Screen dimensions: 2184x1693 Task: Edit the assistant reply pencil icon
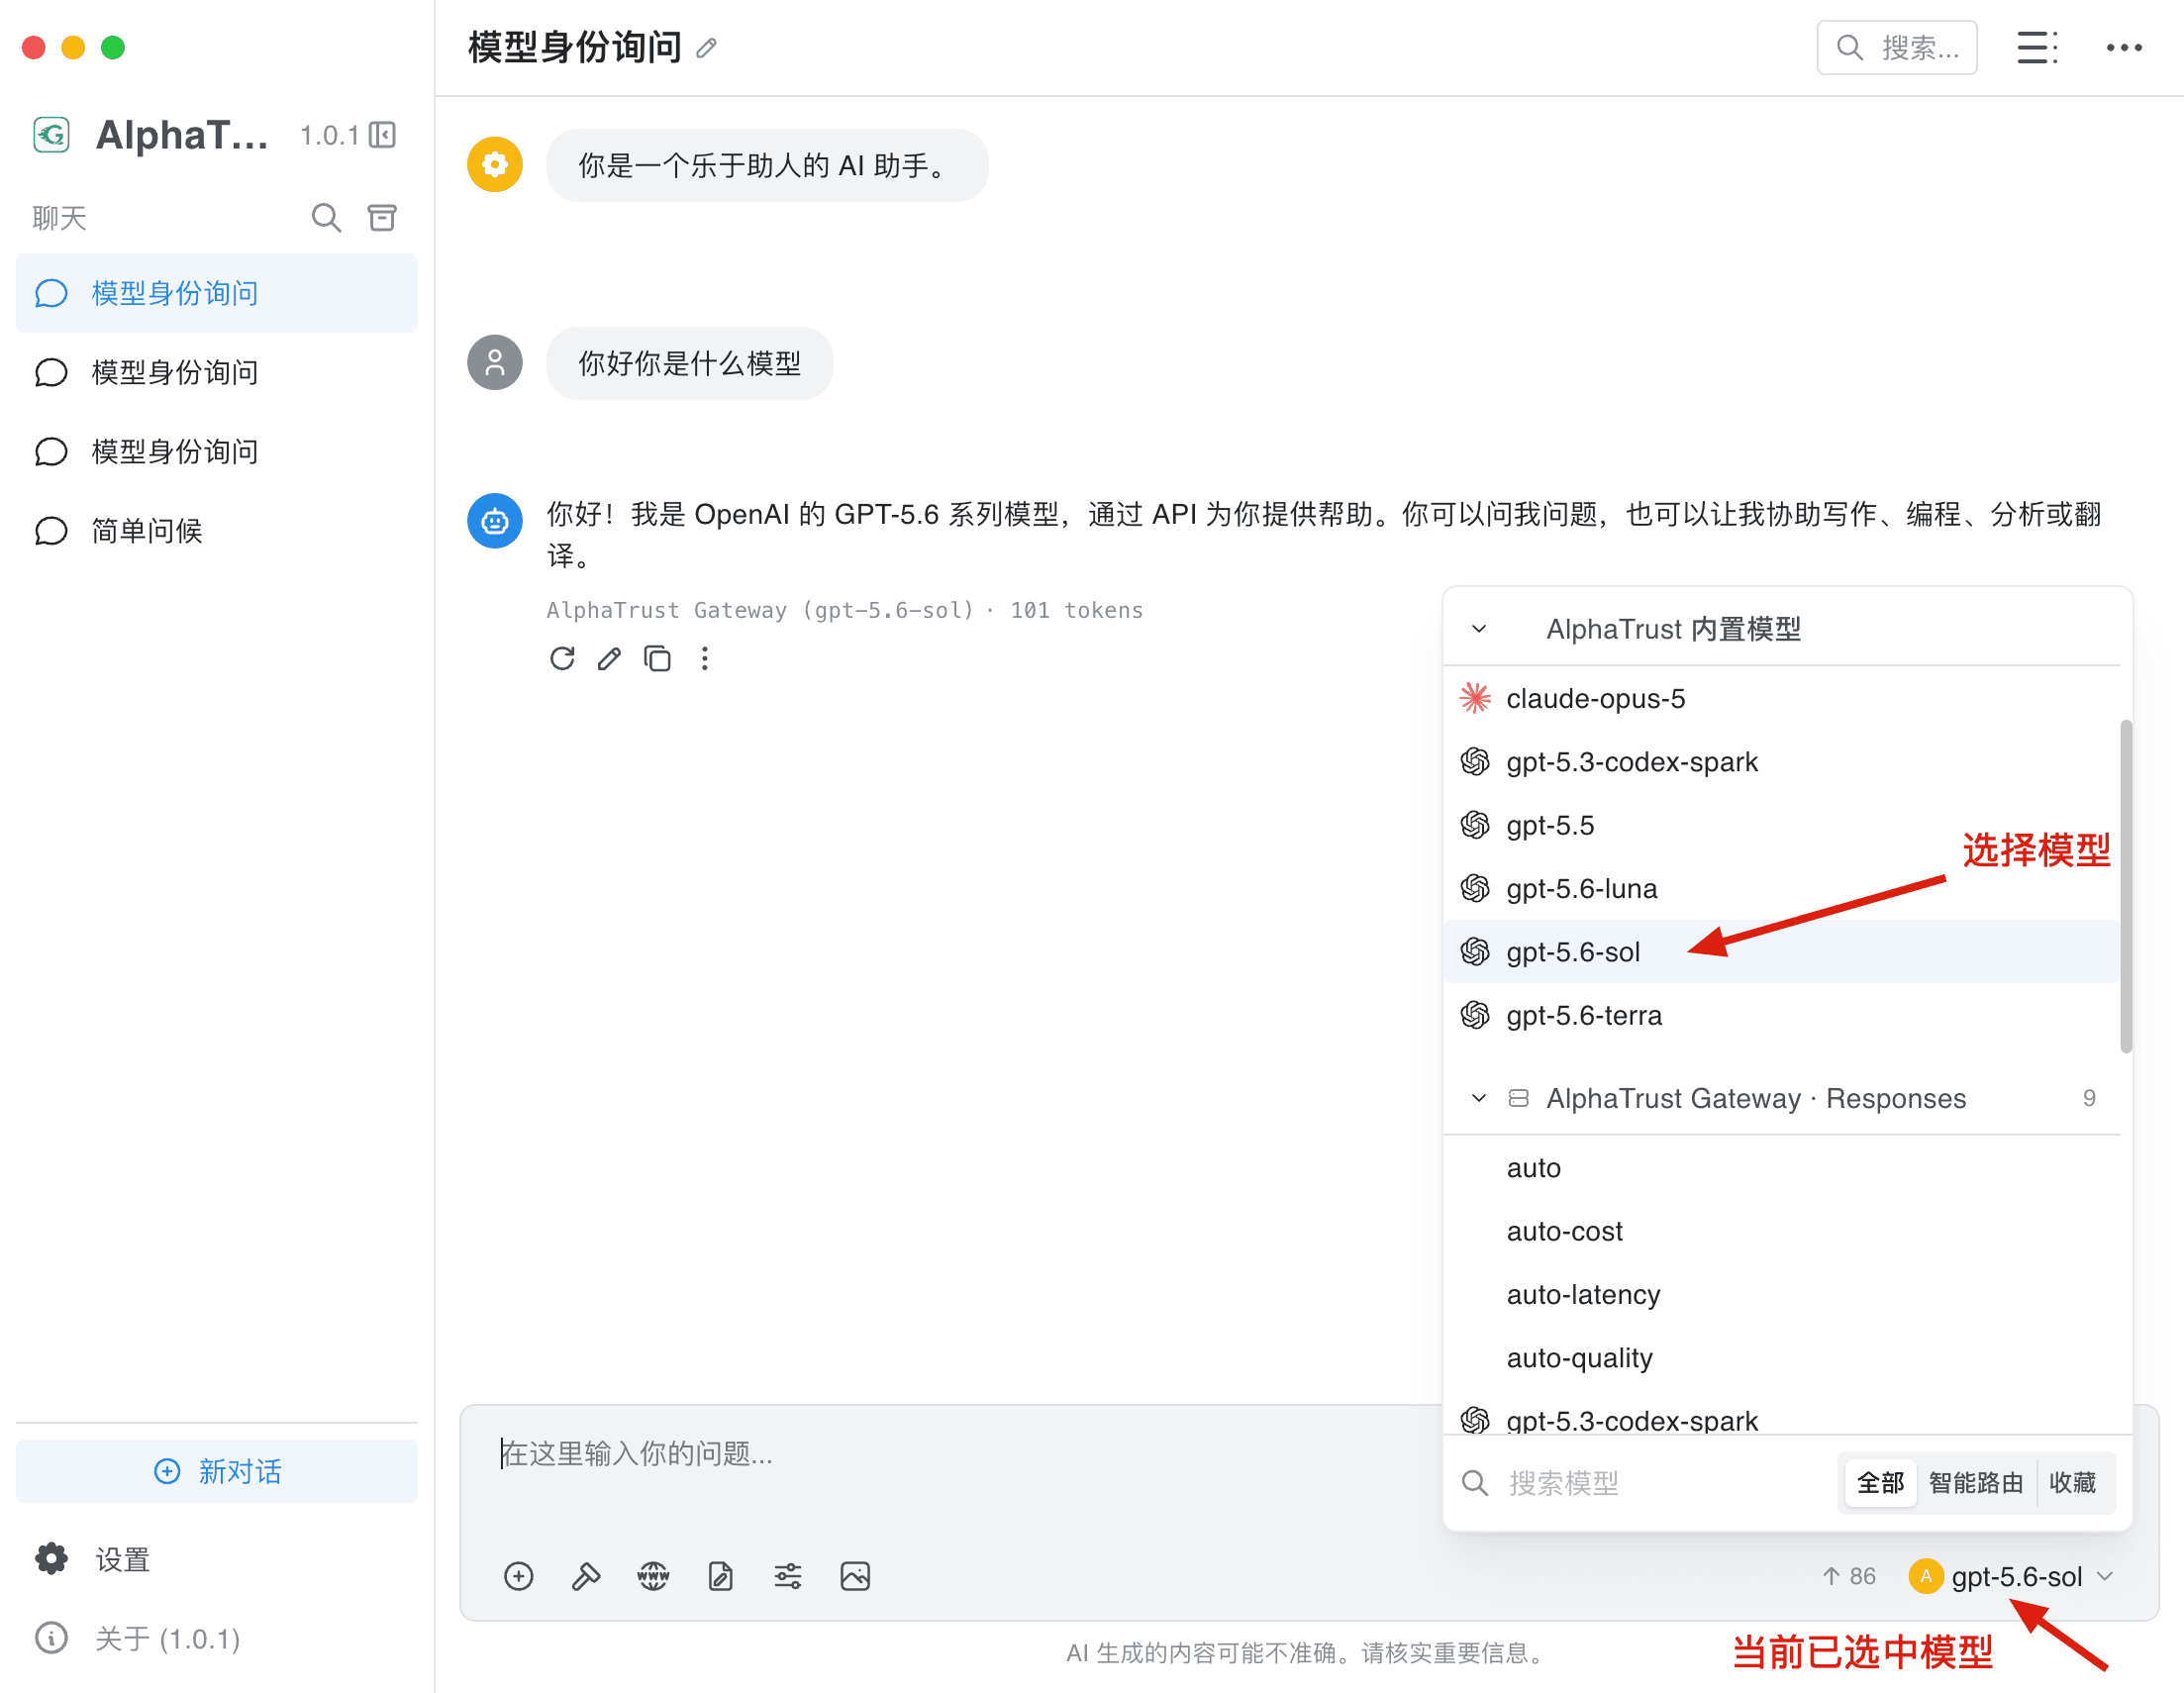(609, 658)
